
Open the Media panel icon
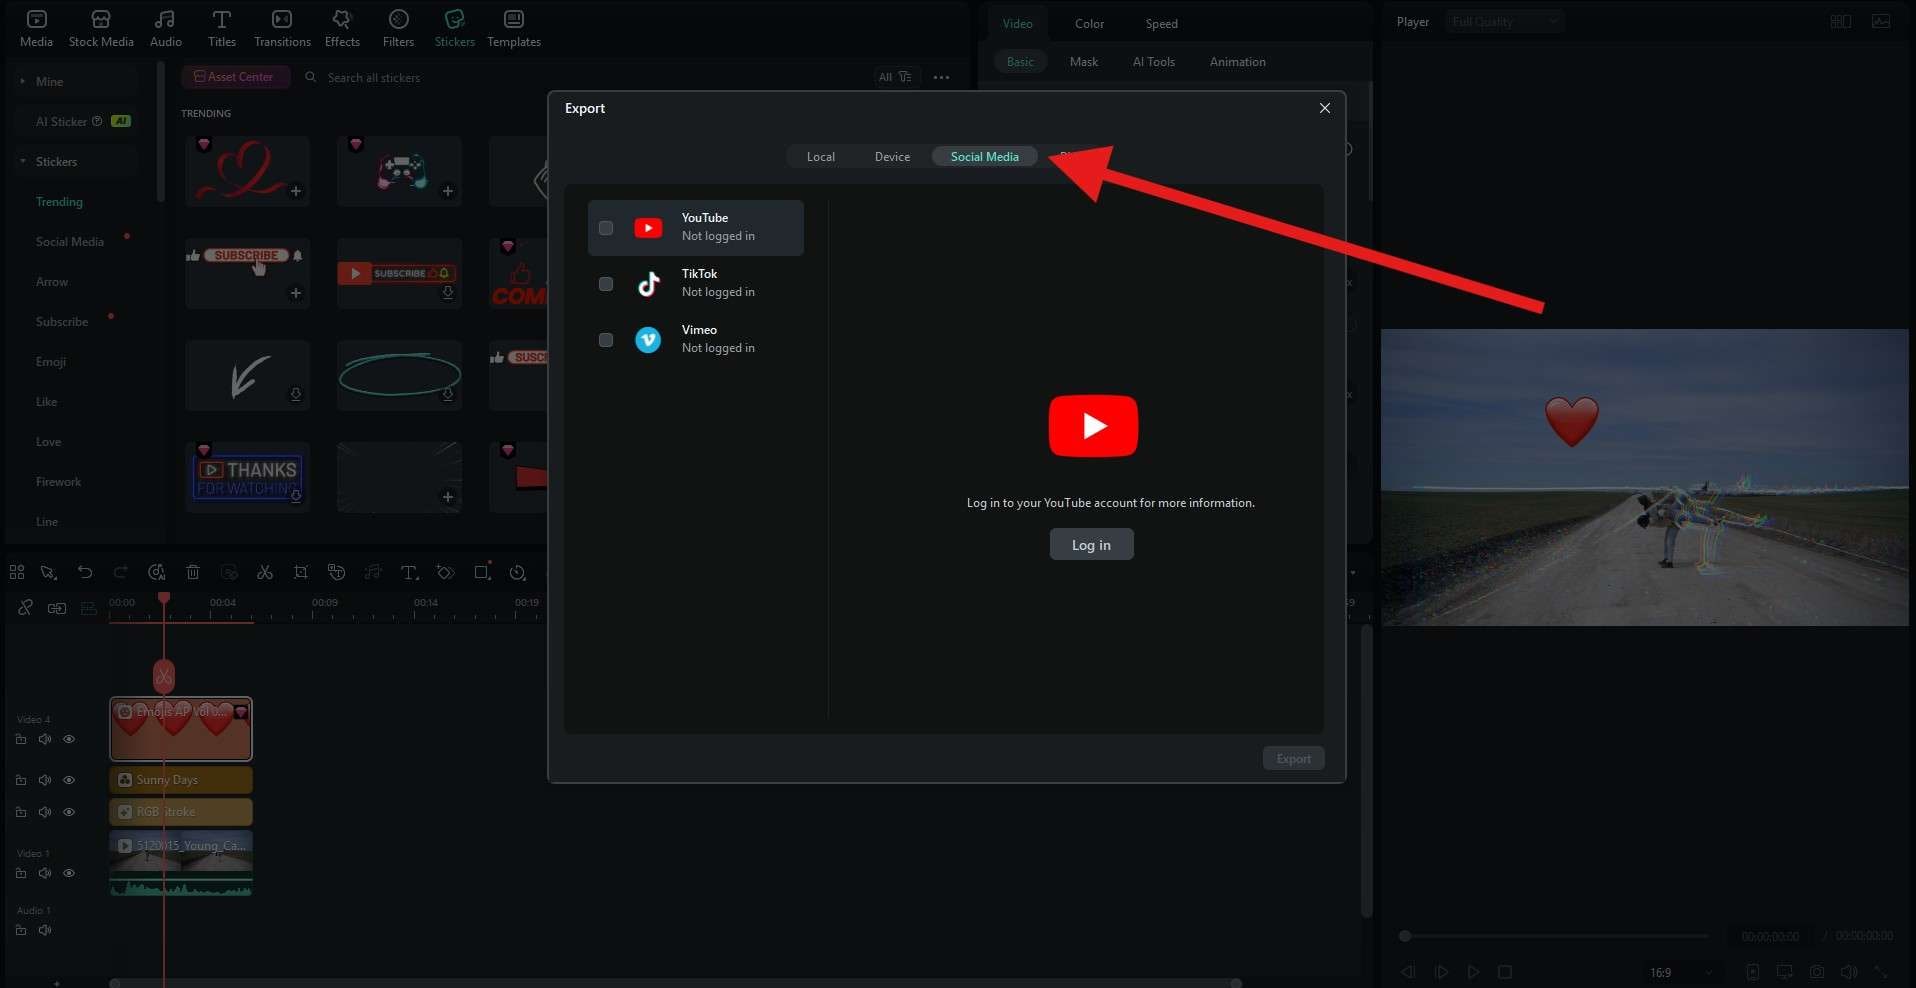pyautogui.click(x=36, y=28)
